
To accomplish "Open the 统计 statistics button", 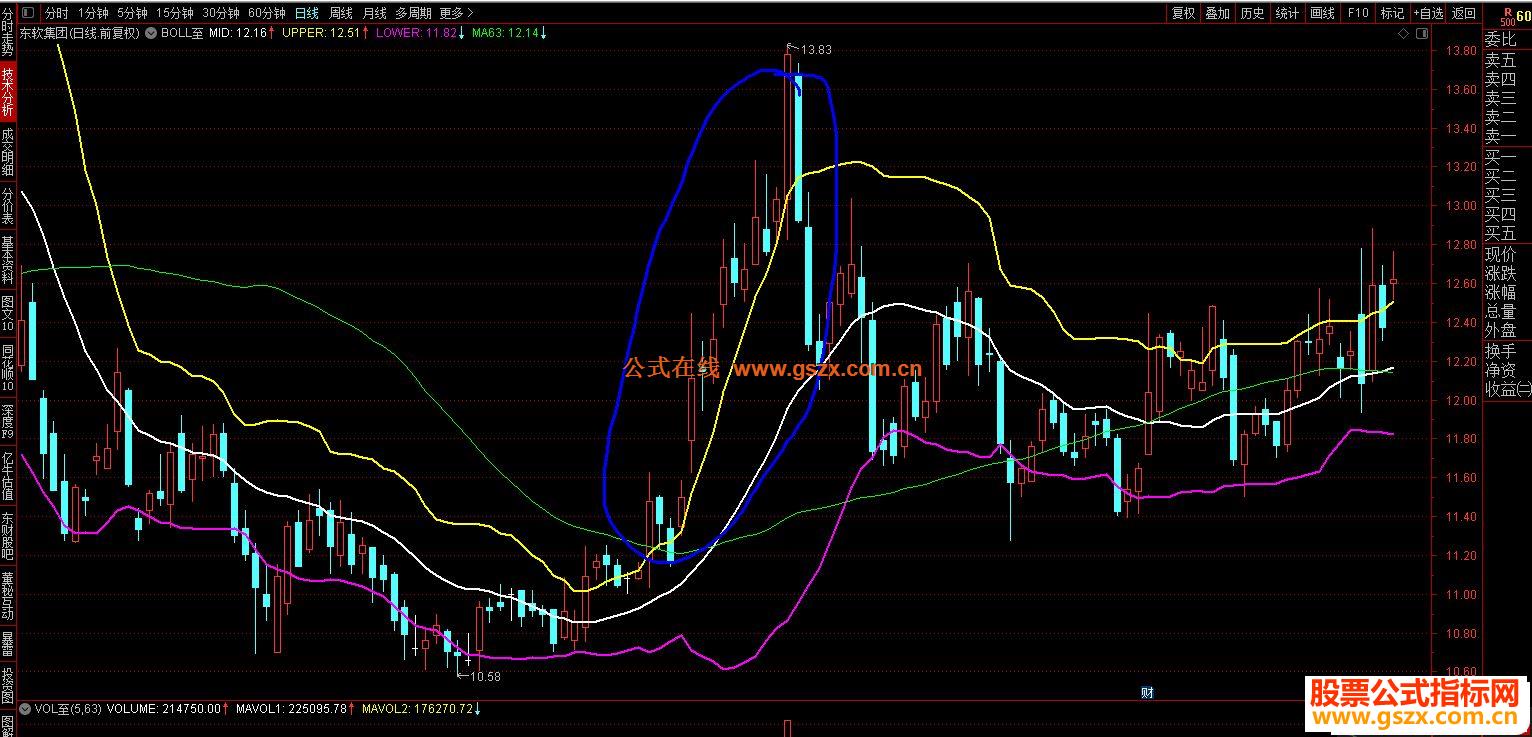I will (1287, 13).
